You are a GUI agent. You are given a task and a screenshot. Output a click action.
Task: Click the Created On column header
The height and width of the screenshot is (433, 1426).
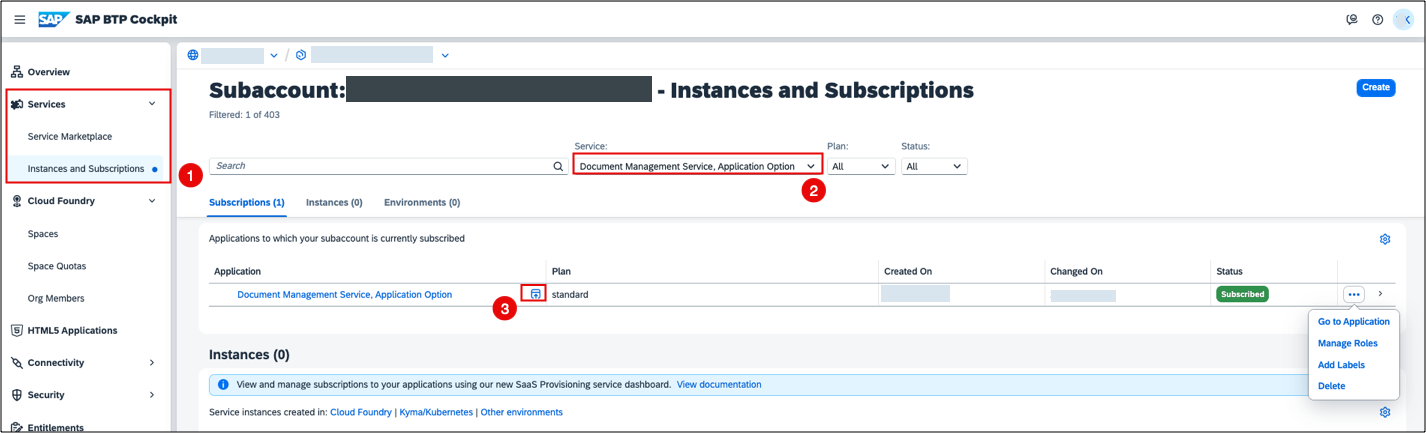coord(909,272)
